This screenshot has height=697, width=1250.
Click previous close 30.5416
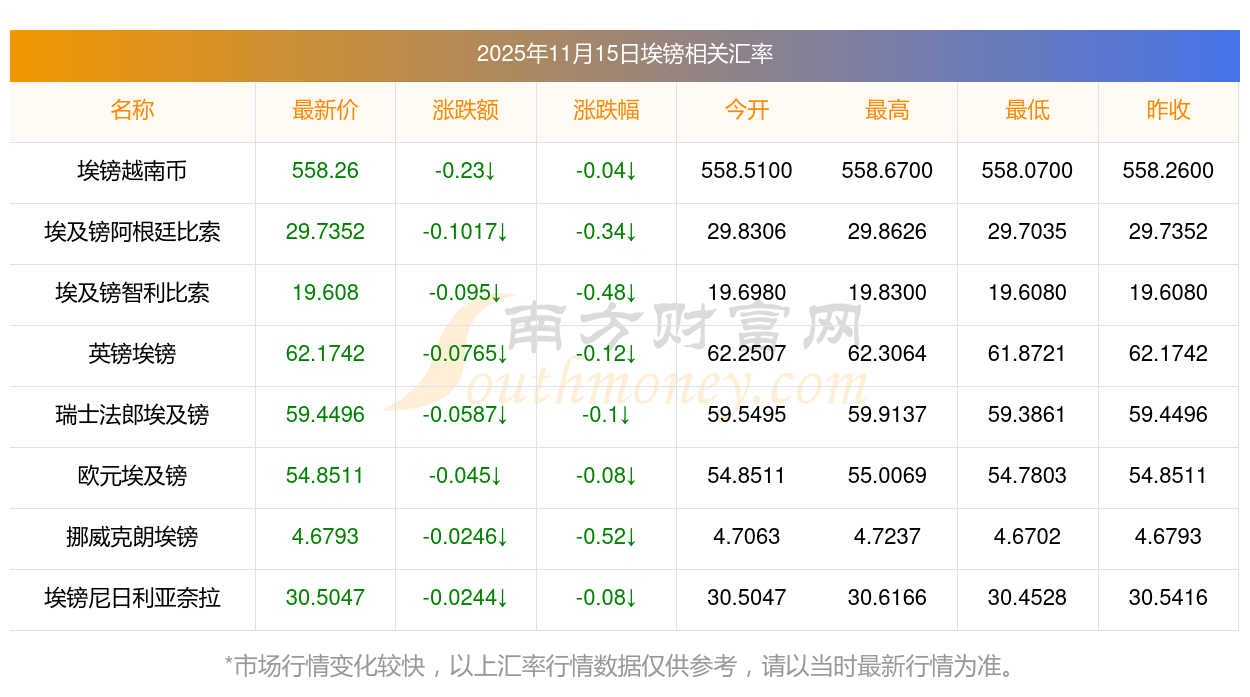1168,598
